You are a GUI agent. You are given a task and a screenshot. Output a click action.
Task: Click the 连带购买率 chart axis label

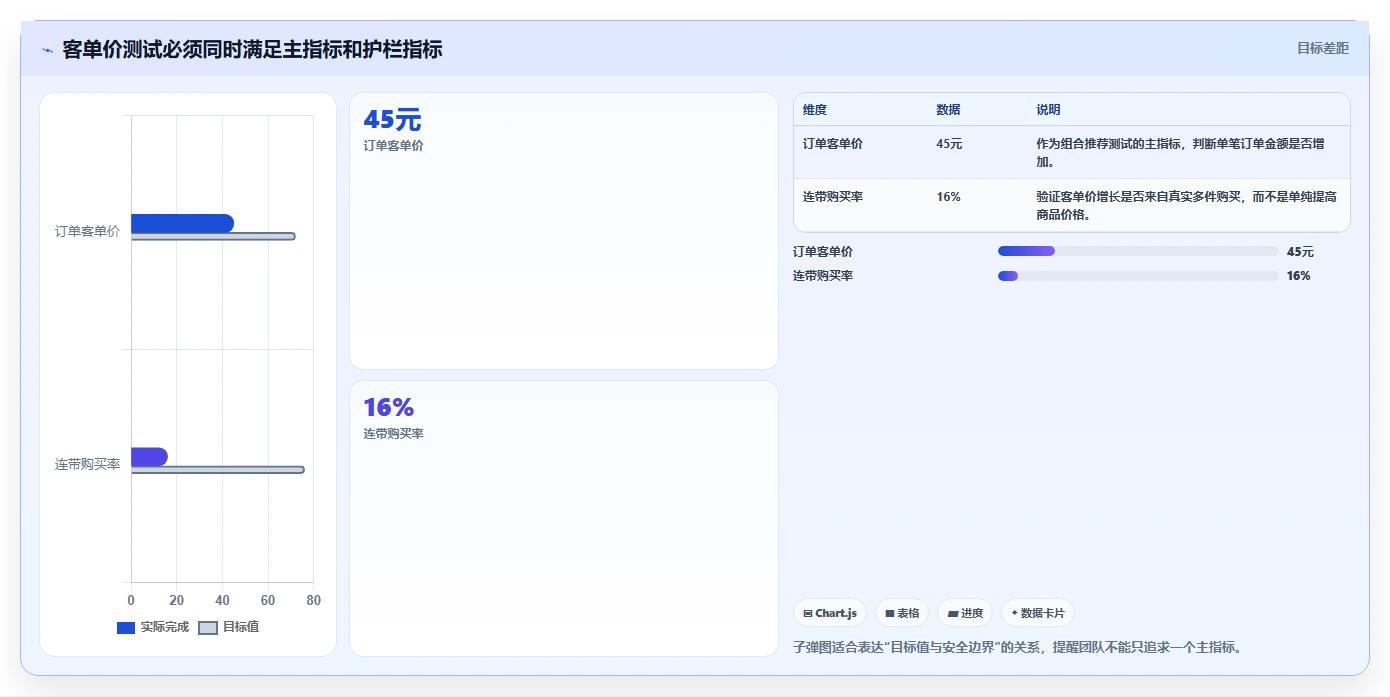[87, 465]
